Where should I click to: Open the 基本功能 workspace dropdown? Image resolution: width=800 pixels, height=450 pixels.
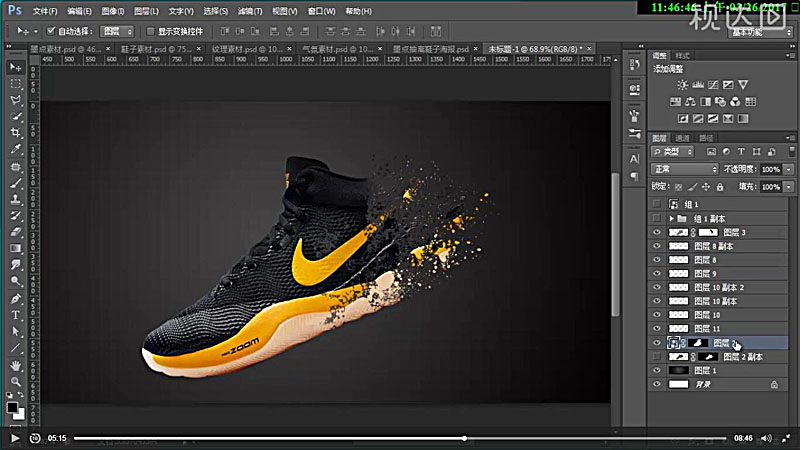point(760,32)
